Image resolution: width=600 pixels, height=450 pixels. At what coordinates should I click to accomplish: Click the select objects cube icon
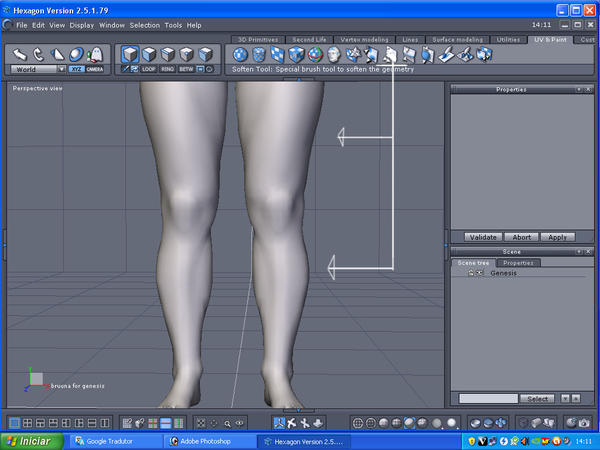click(x=130, y=54)
